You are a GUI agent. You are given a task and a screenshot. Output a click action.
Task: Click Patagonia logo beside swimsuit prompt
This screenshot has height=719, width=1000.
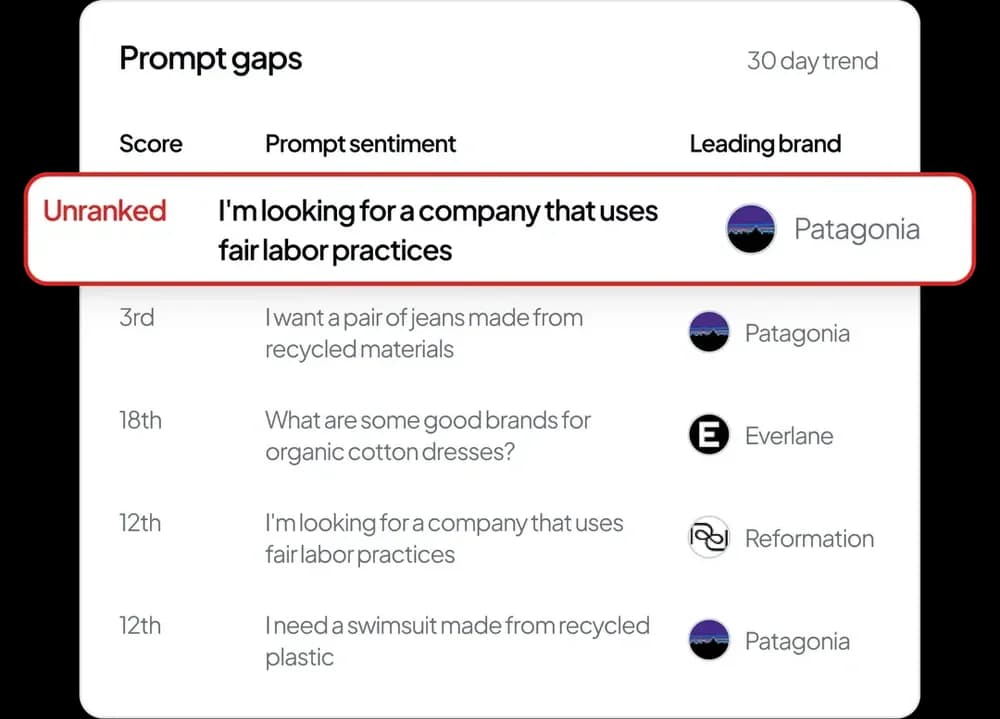(x=709, y=641)
